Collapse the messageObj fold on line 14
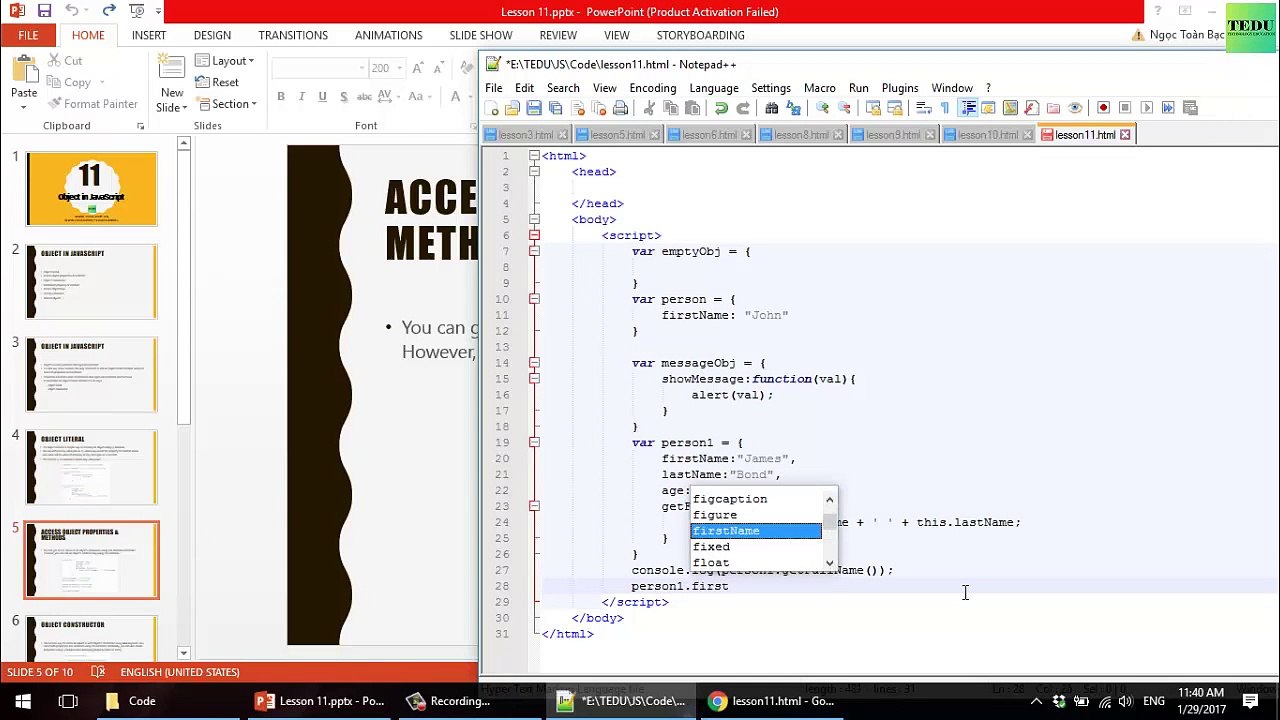 point(534,363)
